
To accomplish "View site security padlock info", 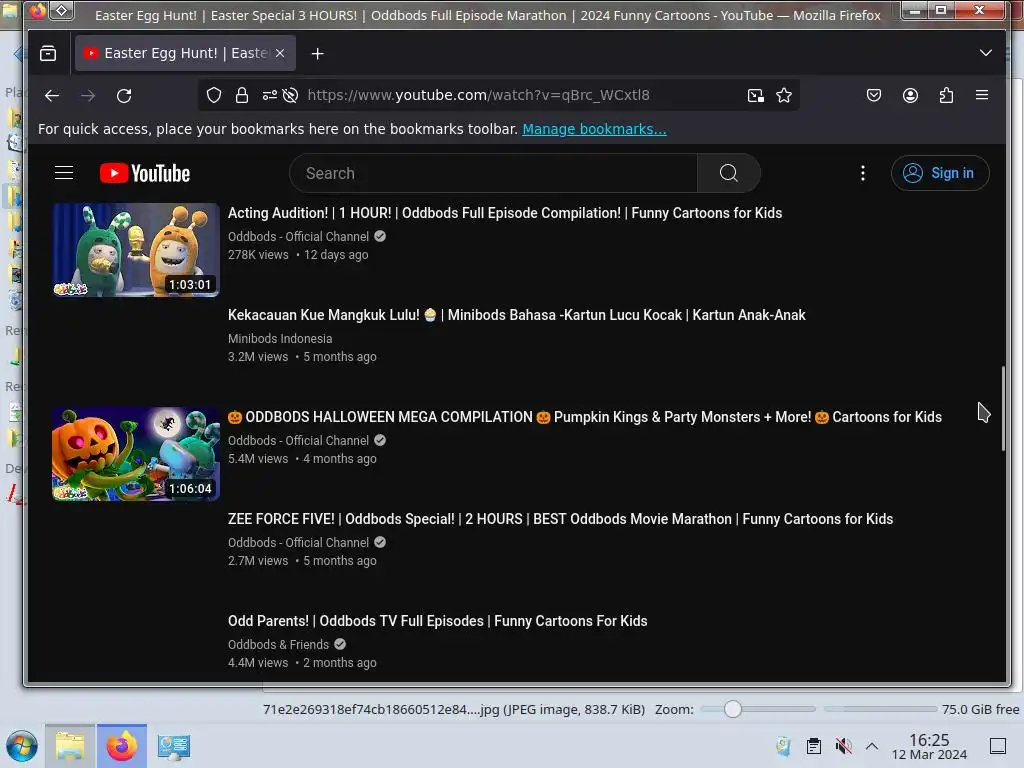I will pos(242,95).
